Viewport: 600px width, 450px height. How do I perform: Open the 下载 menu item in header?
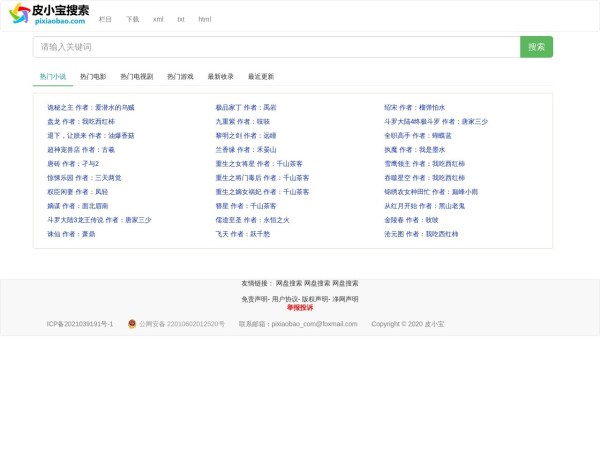click(133, 19)
